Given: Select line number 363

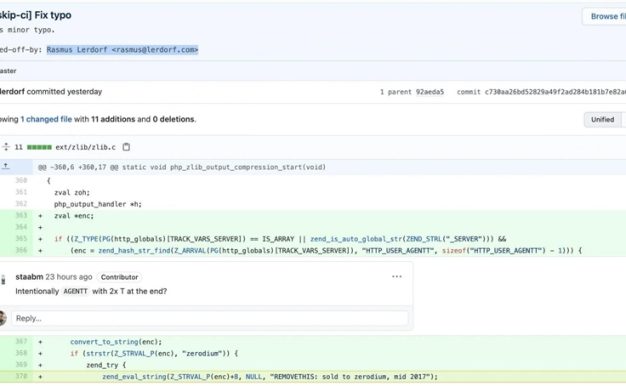Looking at the screenshot, I should (21, 216).
